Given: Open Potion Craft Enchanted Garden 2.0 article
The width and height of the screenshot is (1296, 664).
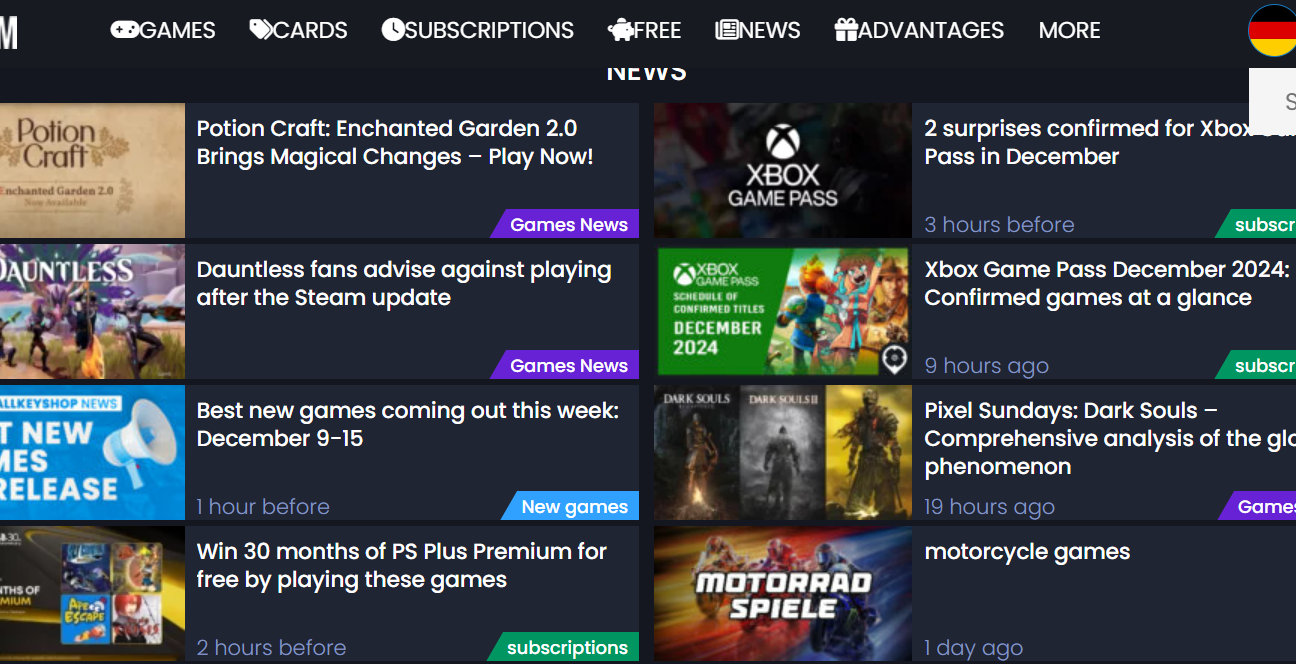Looking at the screenshot, I should [395, 142].
